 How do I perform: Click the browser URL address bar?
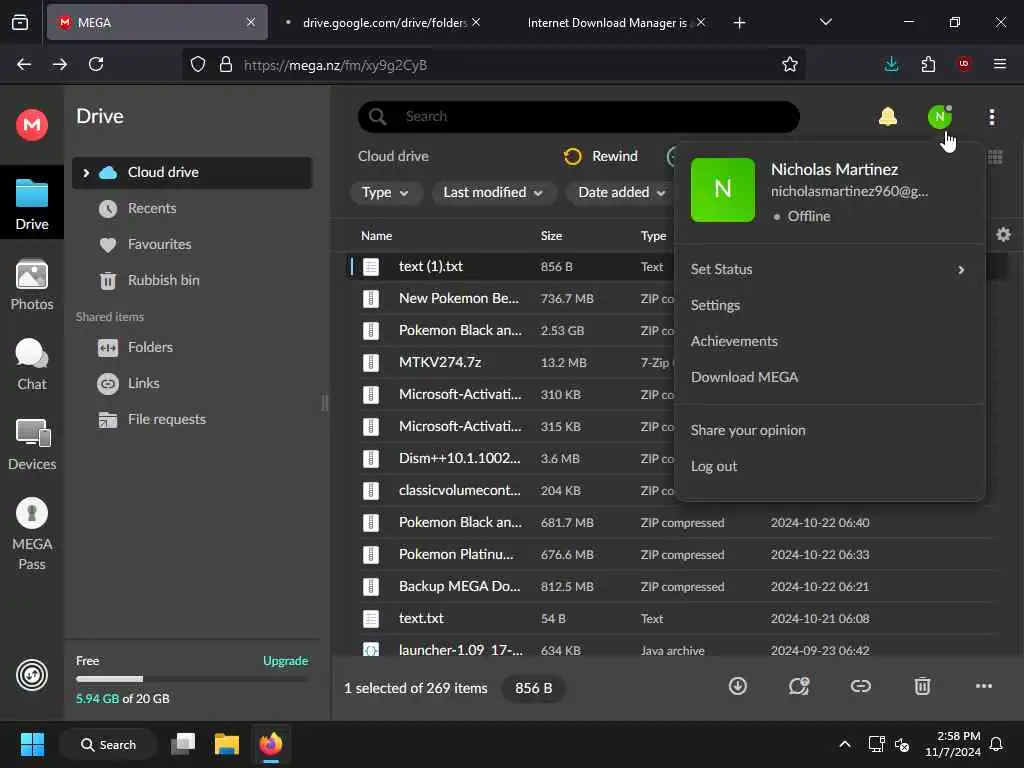[x=493, y=64]
